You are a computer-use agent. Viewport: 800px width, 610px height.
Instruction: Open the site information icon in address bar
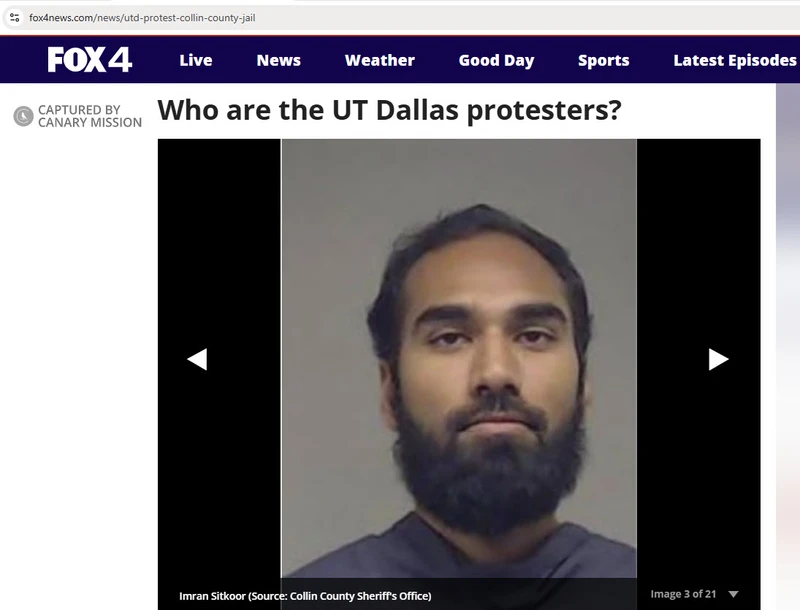(x=14, y=18)
